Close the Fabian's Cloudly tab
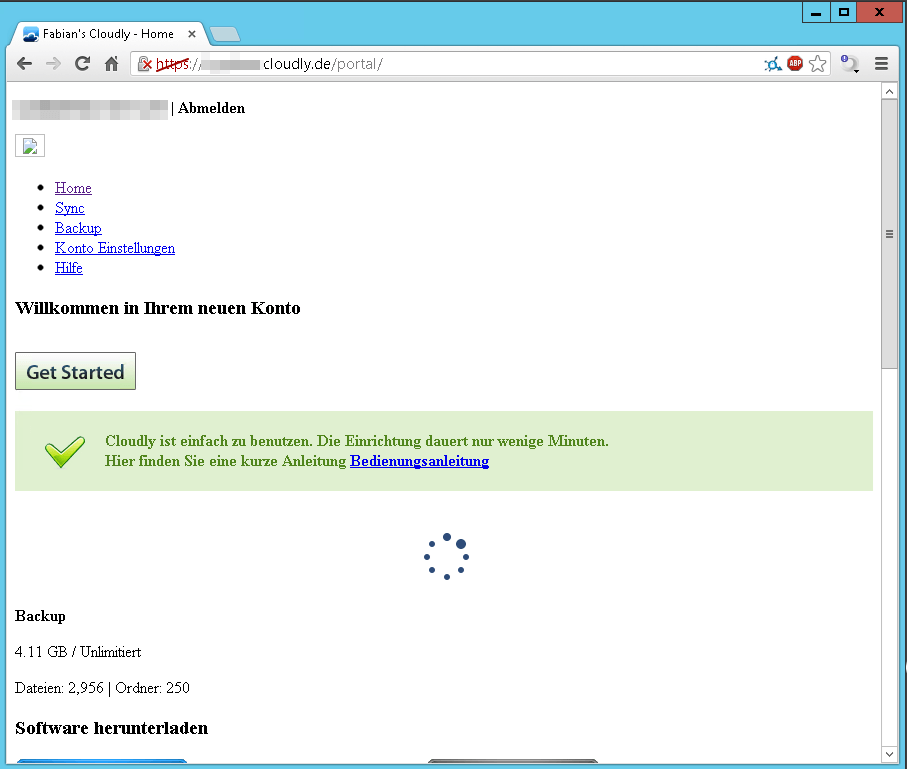Screen dimensions: 907x769 [191, 34]
